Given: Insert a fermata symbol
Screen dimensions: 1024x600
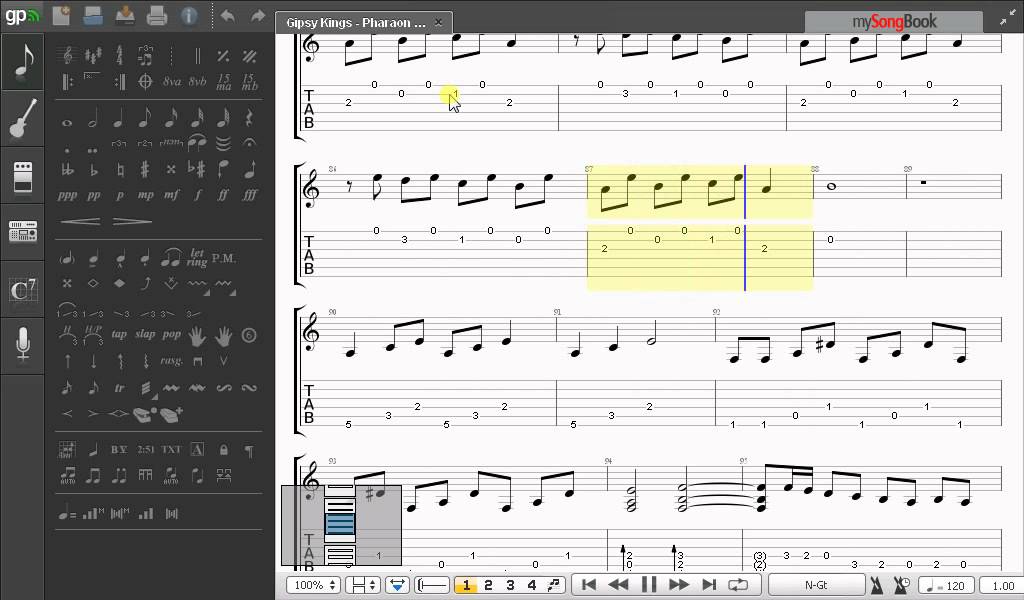Looking at the screenshot, I should pyautogui.click(x=249, y=142).
